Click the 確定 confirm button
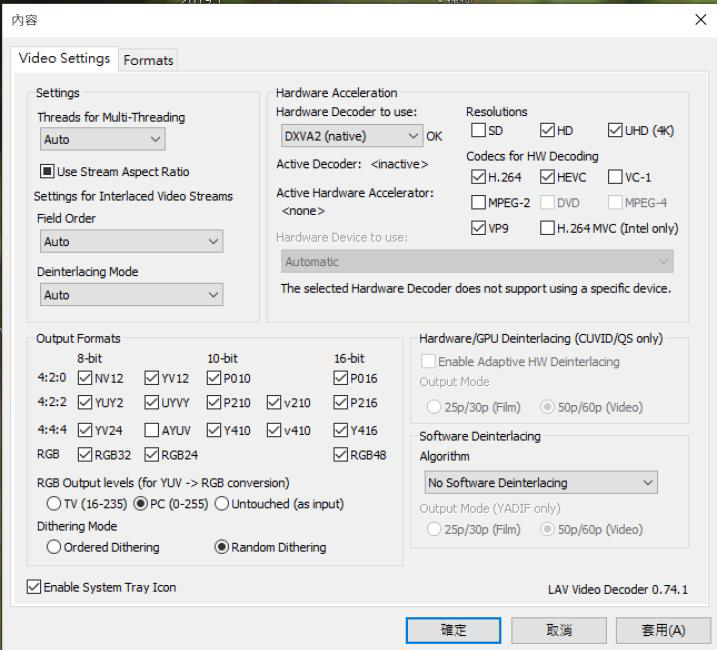This screenshot has height=650, width=717. click(453, 630)
